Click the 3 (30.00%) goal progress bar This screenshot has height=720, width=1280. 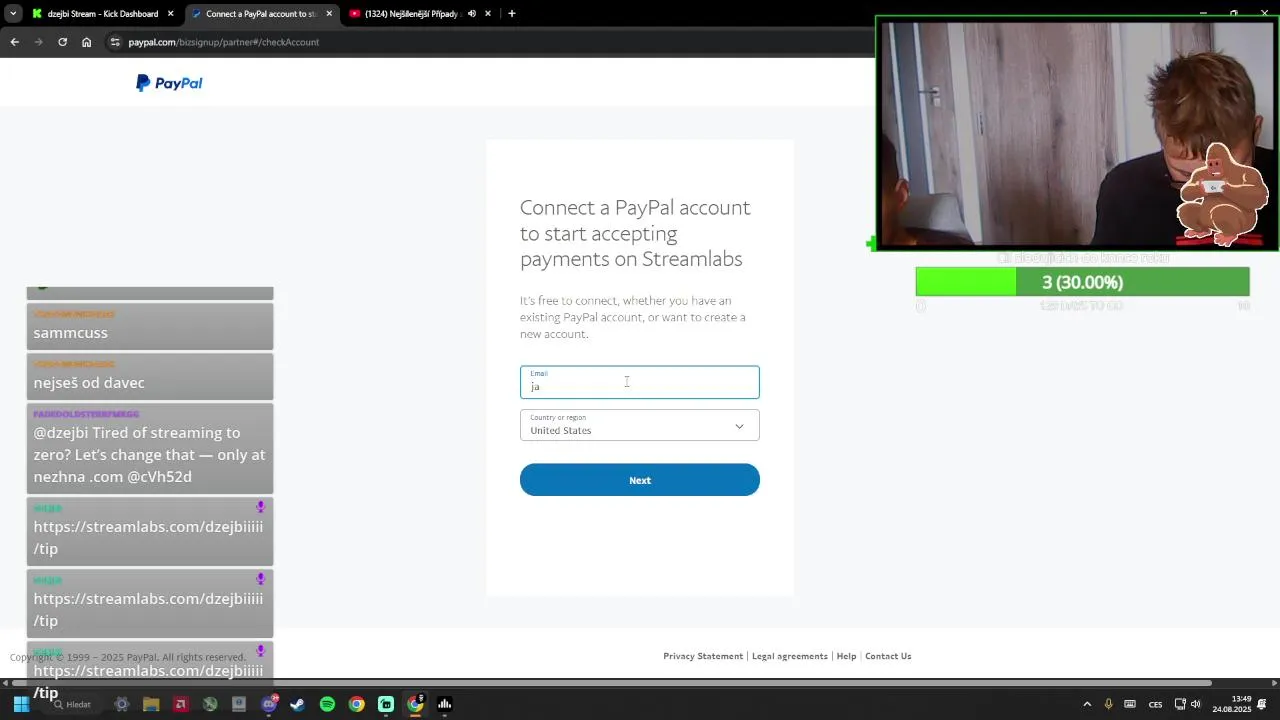[1082, 282]
